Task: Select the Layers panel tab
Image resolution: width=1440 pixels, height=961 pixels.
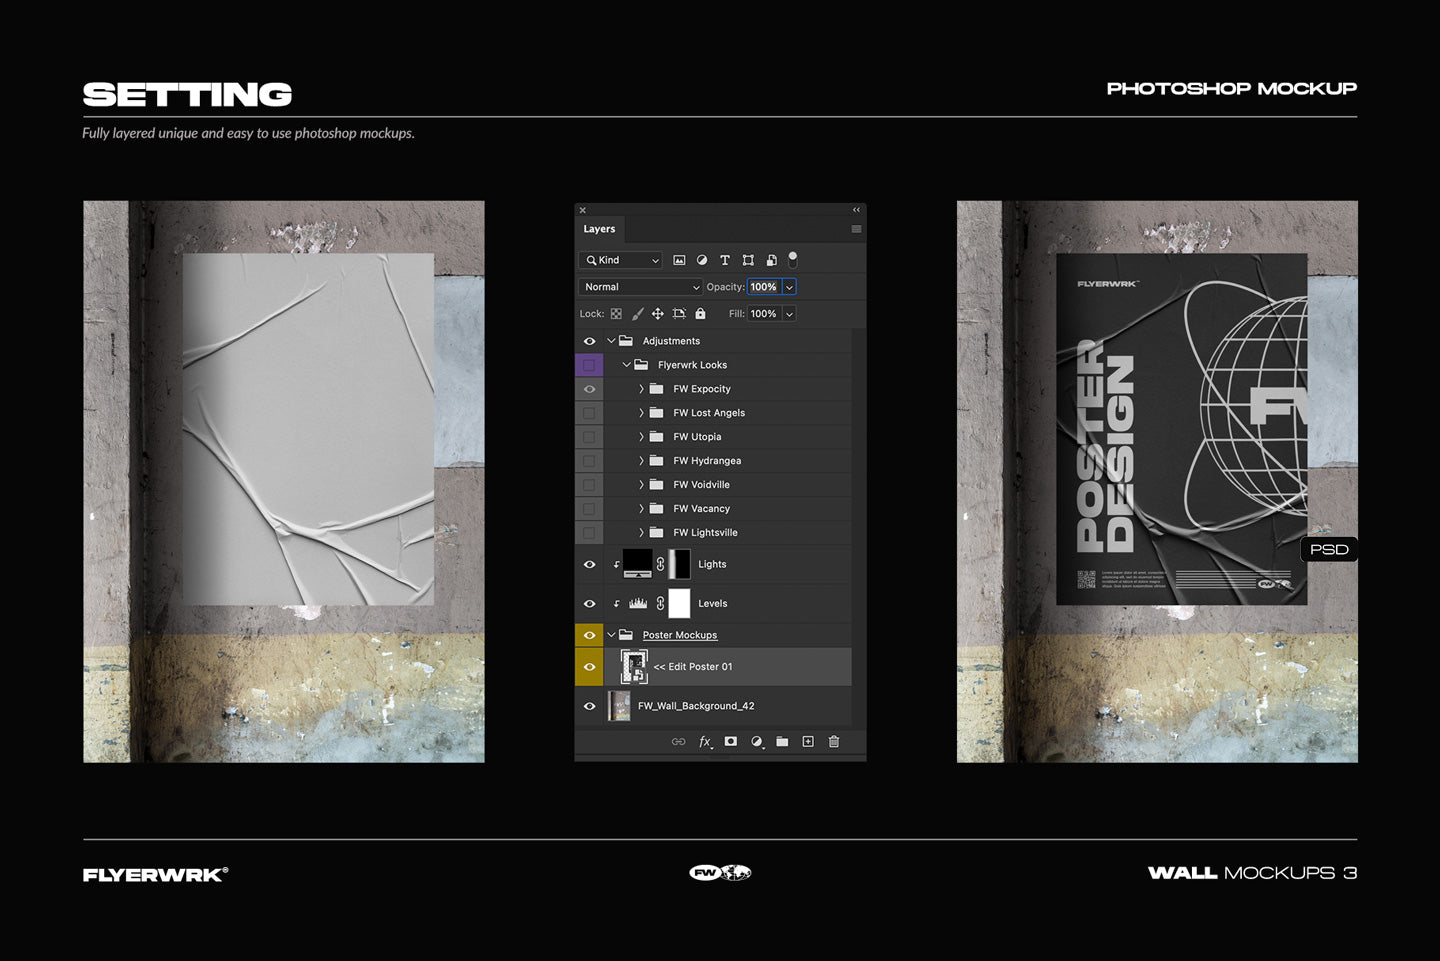Action: pyautogui.click(x=599, y=229)
